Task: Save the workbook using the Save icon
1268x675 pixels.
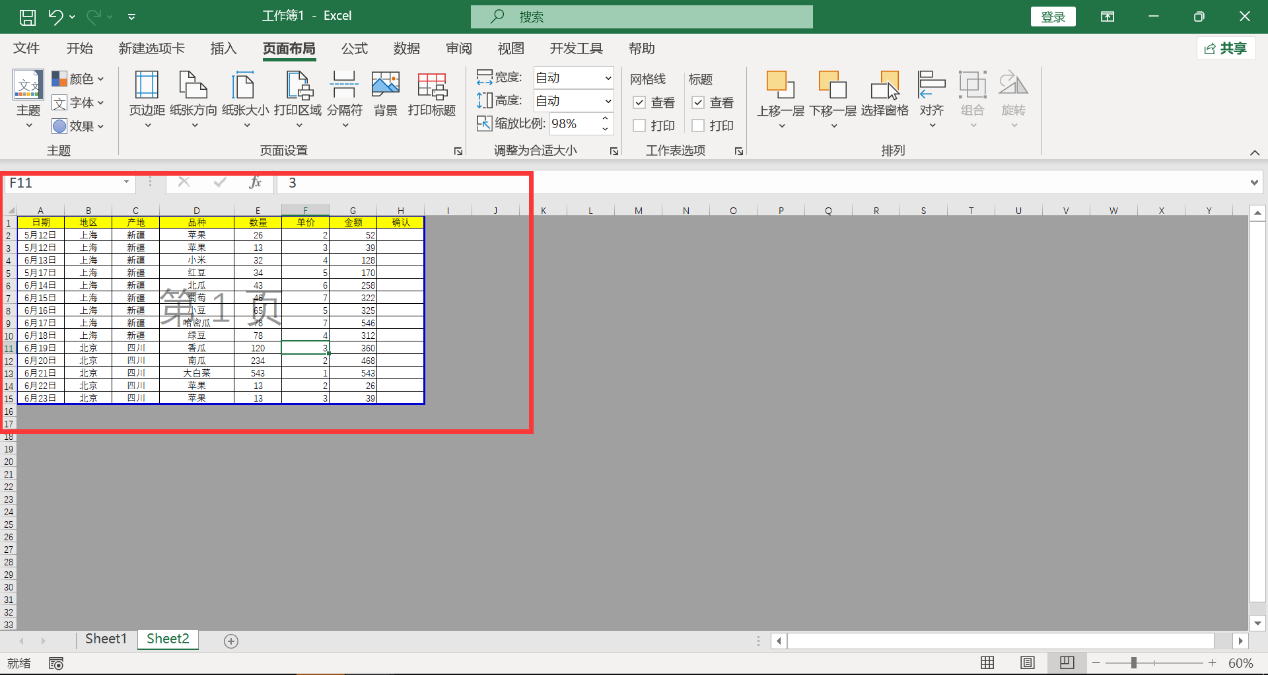Action: 28,17
